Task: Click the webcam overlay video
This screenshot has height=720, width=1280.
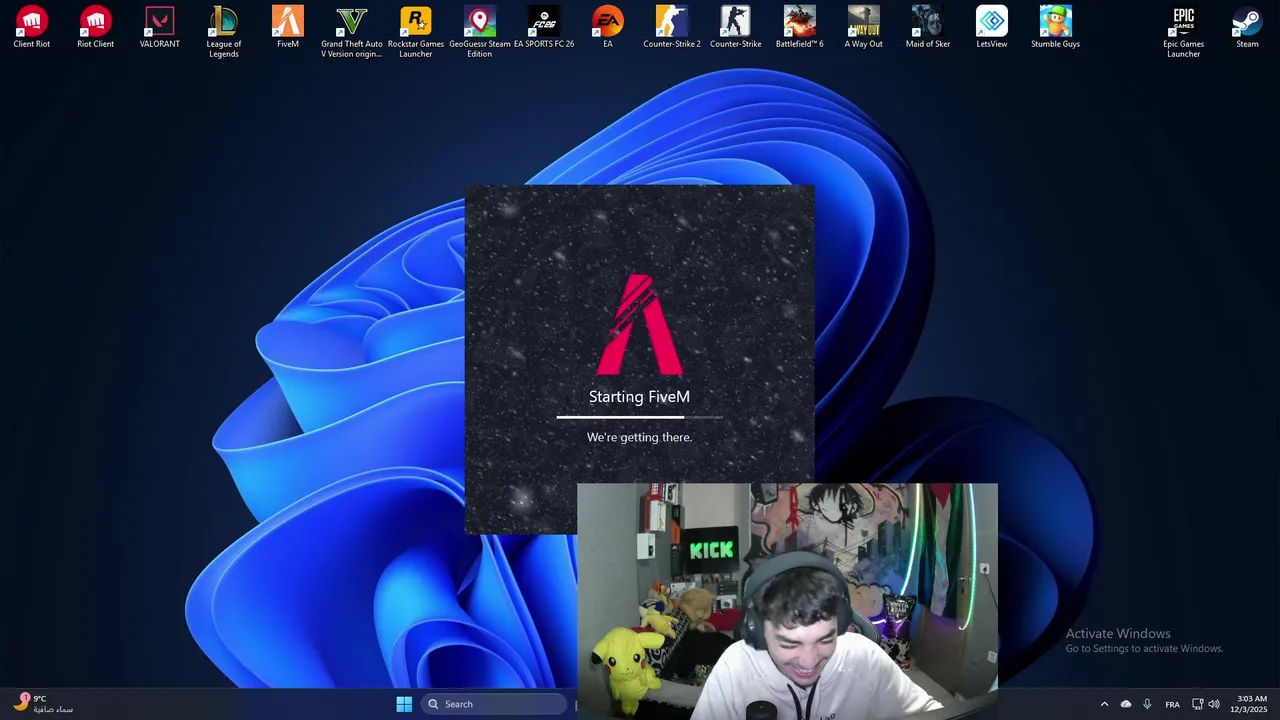Action: pyautogui.click(x=787, y=601)
